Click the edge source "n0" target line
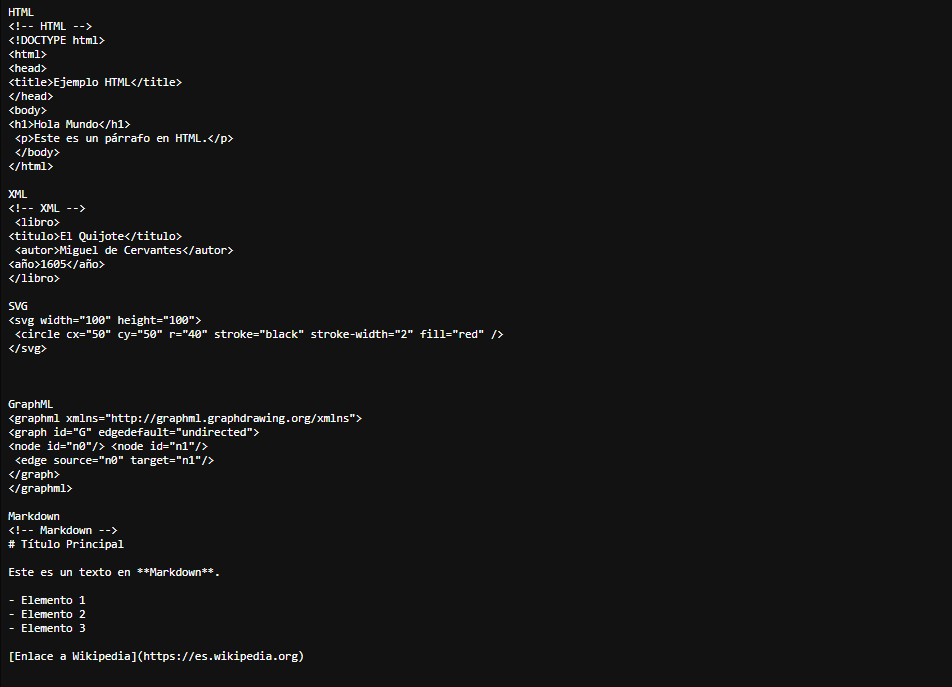Image resolution: width=952 pixels, height=687 pixels. (115, 460)
